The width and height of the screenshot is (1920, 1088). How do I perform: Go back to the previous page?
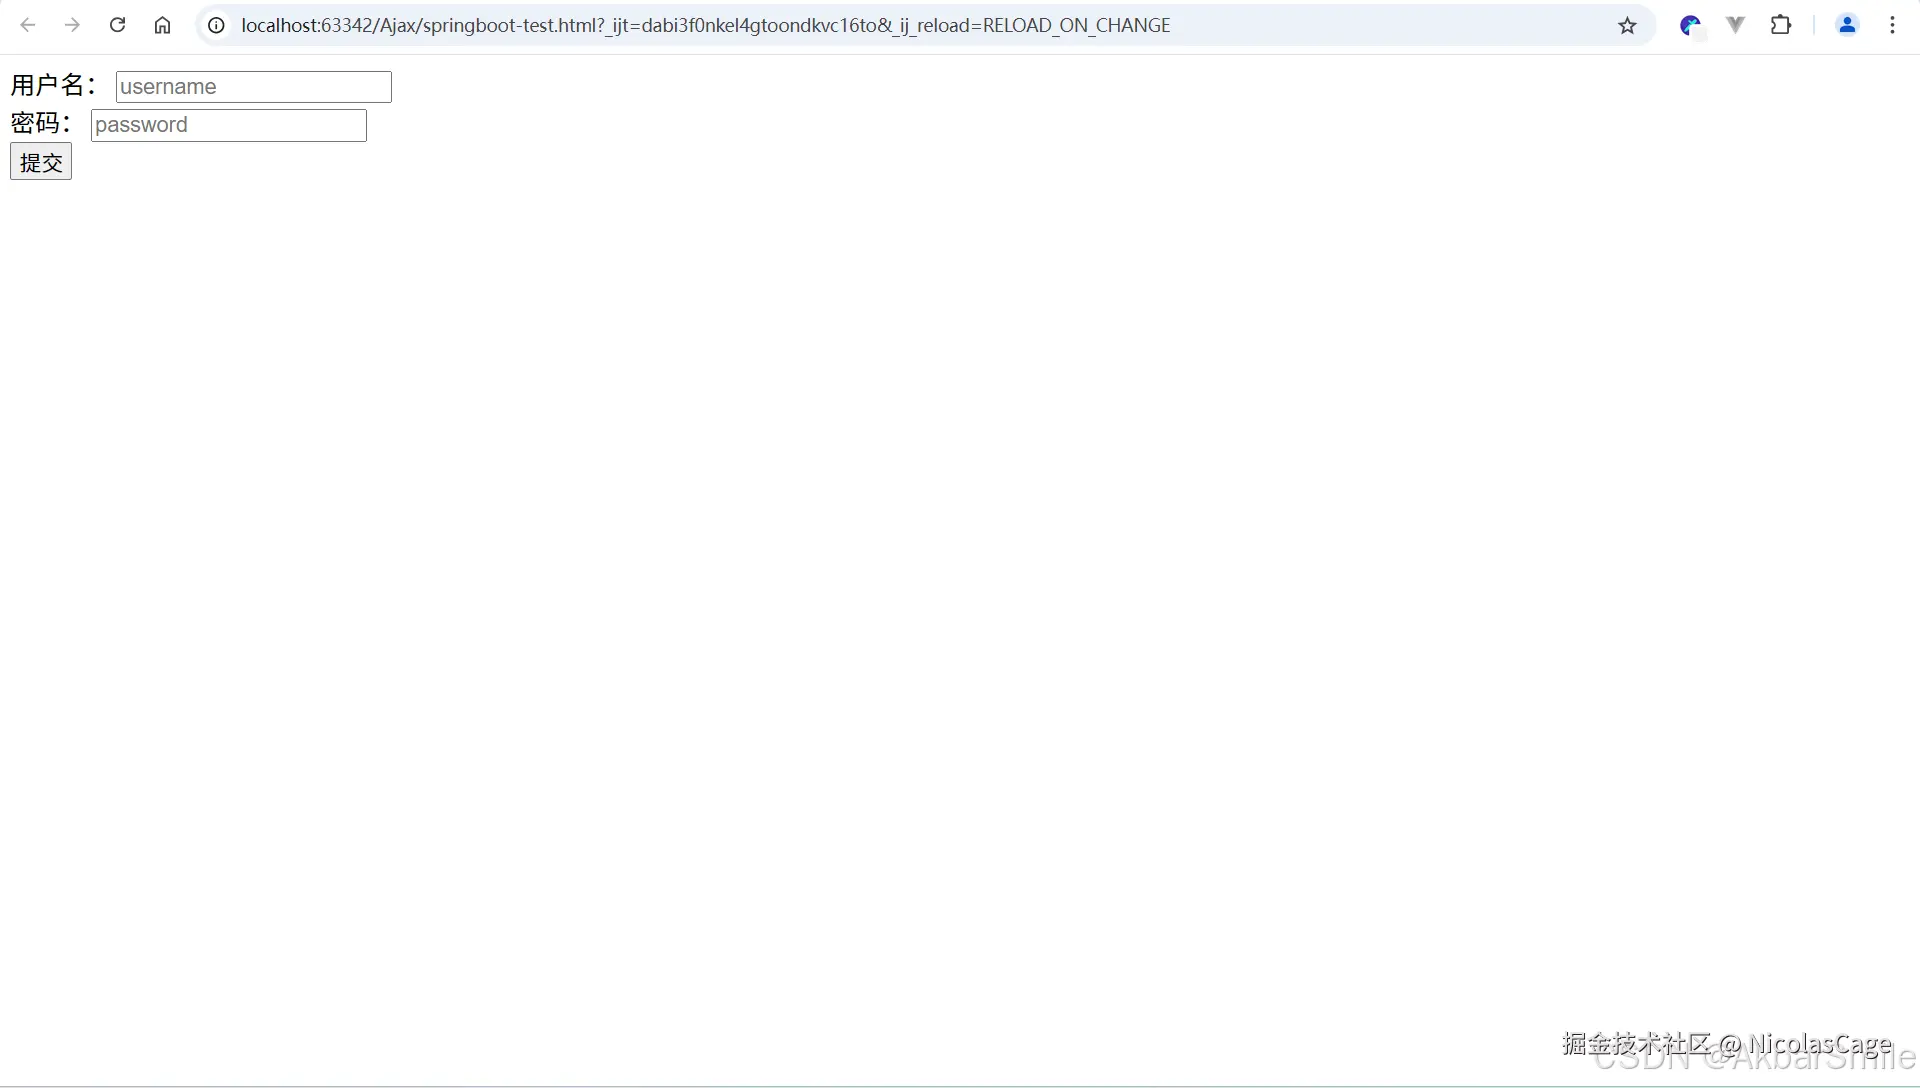(28, 25)
